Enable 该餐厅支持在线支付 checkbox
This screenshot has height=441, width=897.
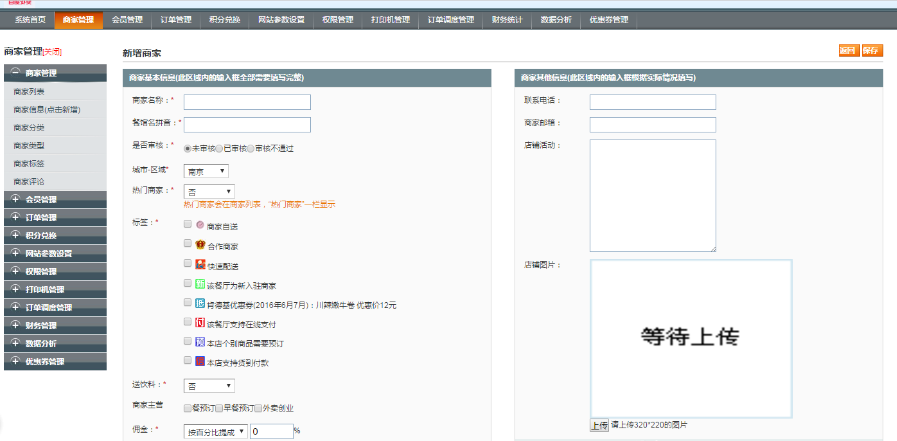click(x=188, y=321)
